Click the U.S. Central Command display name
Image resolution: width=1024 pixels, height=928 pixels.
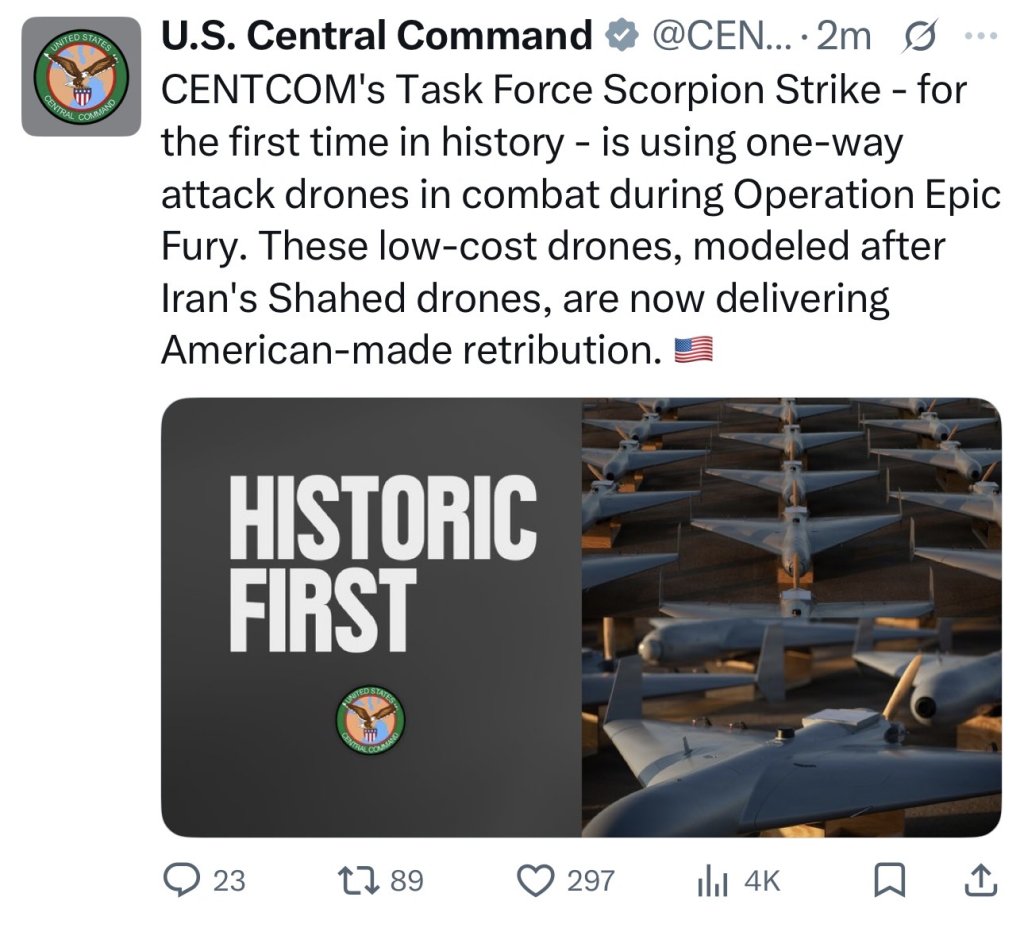click(x=376, y=35)
